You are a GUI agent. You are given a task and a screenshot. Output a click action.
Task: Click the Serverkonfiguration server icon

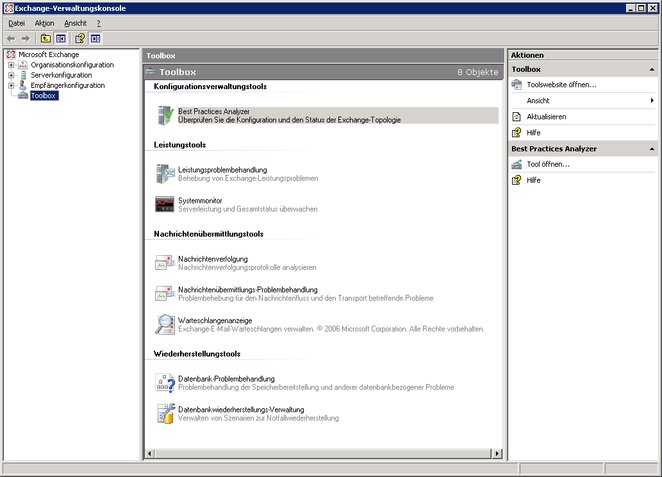23,75
